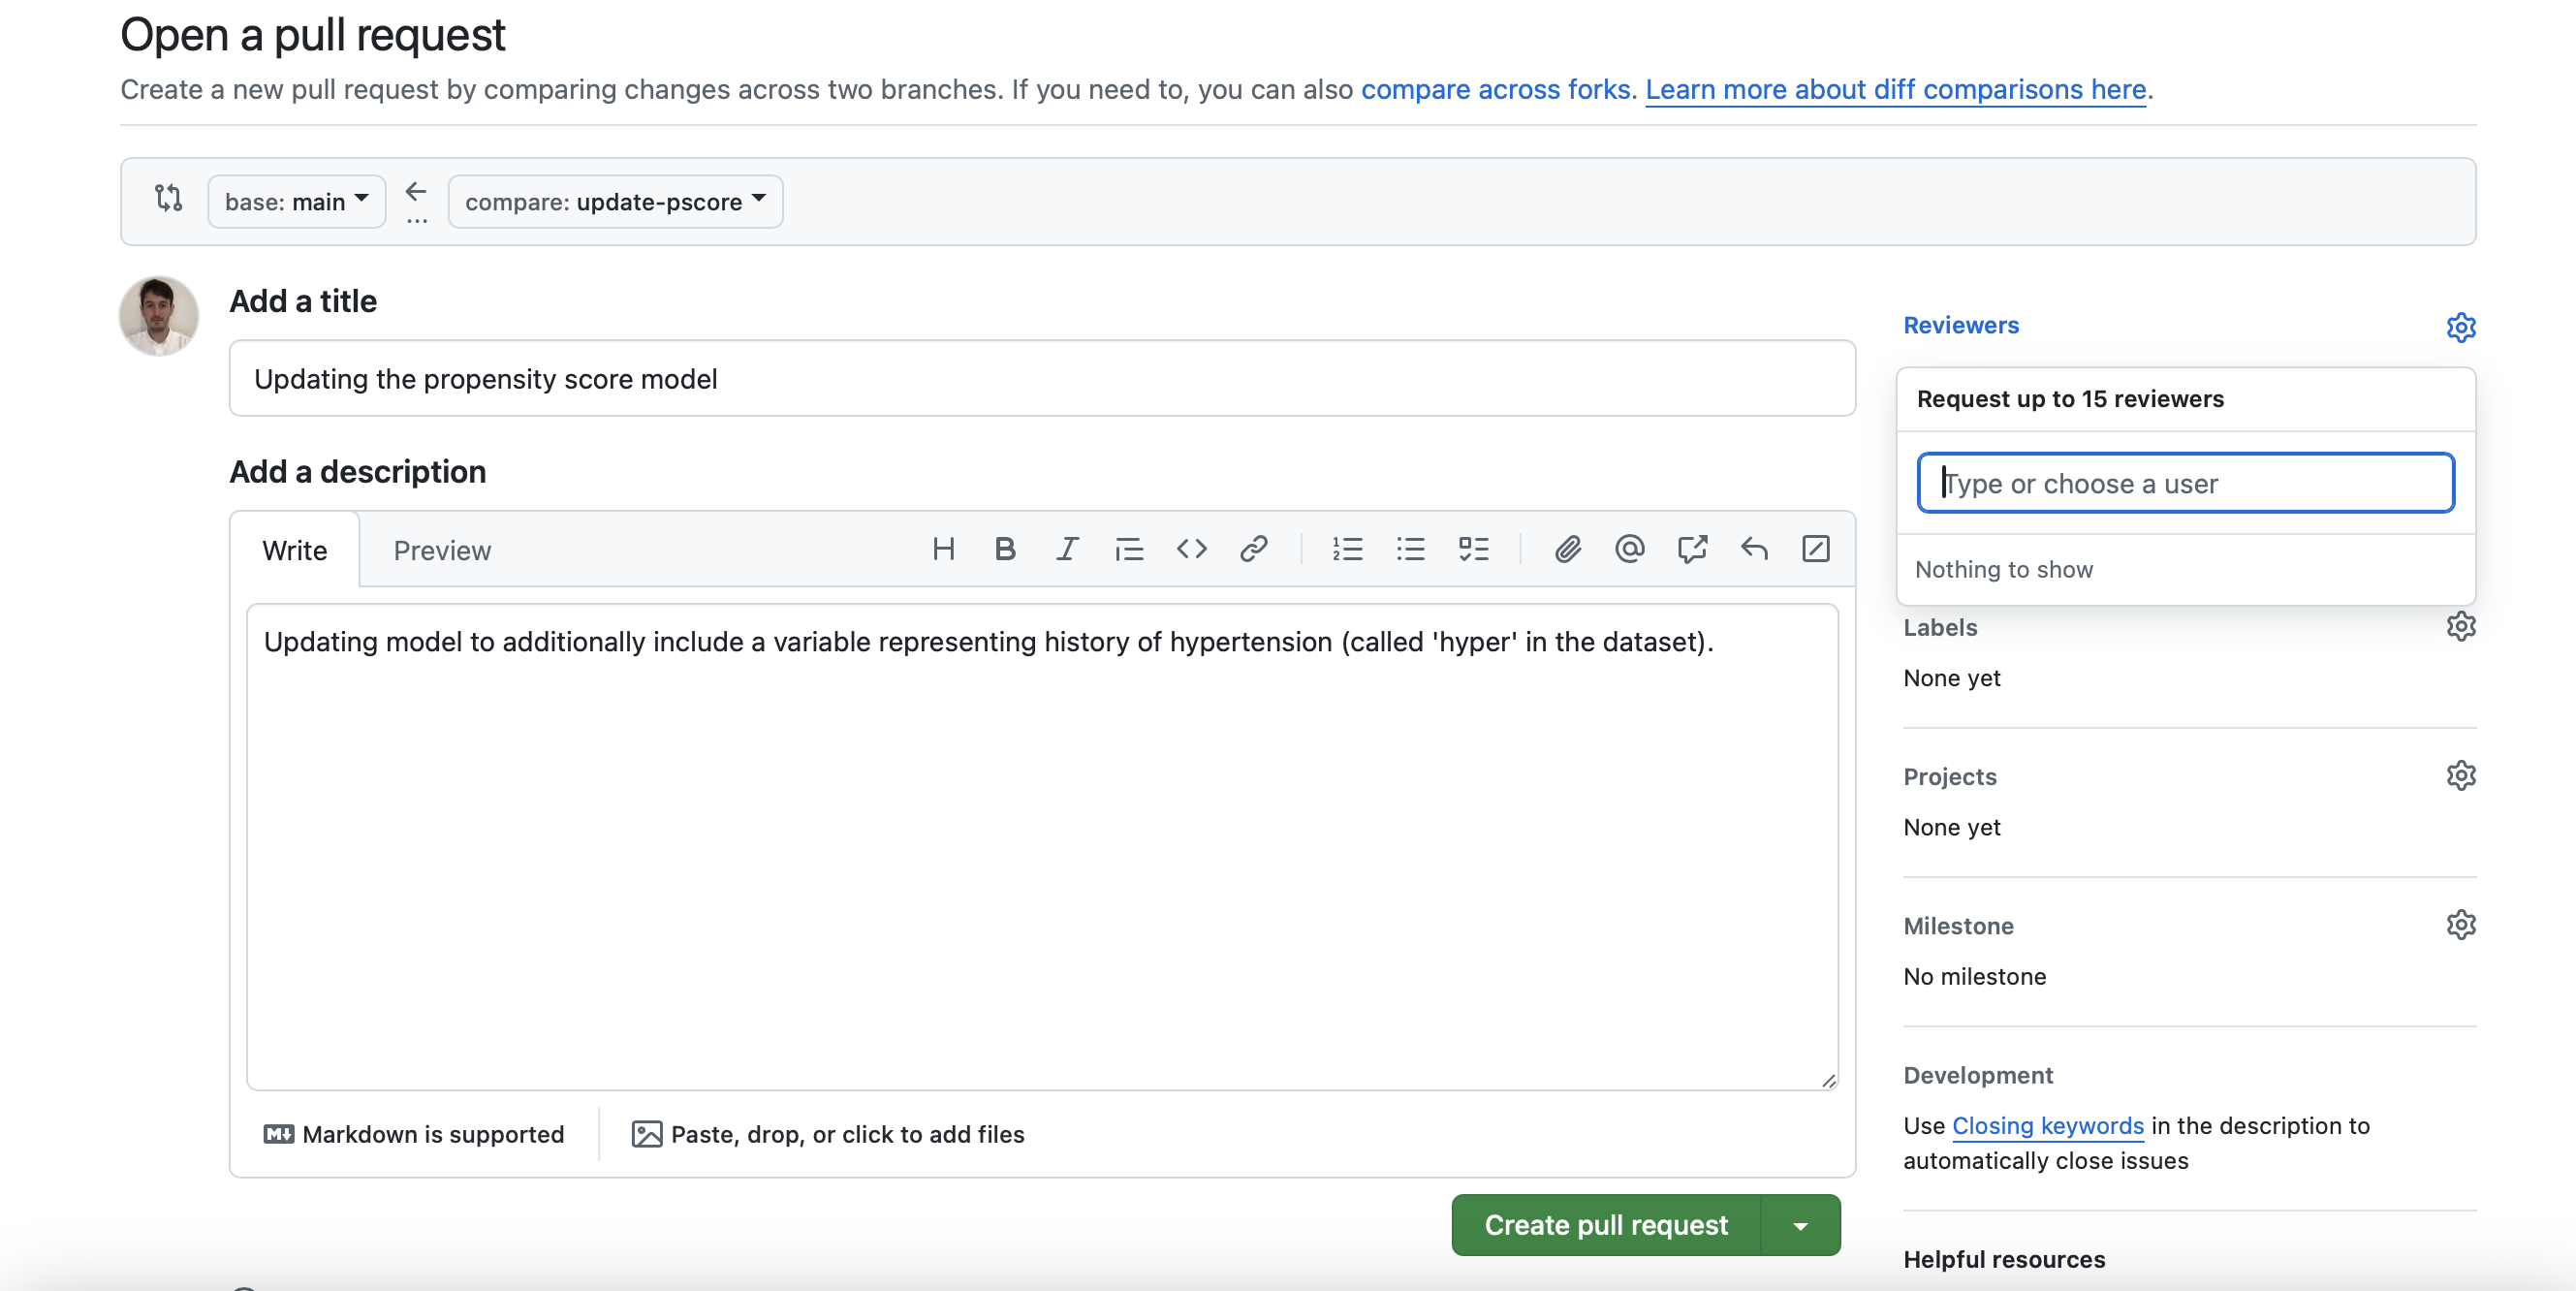
Task: Open the compare across forks link
Action: click(x=1495, y=90)
